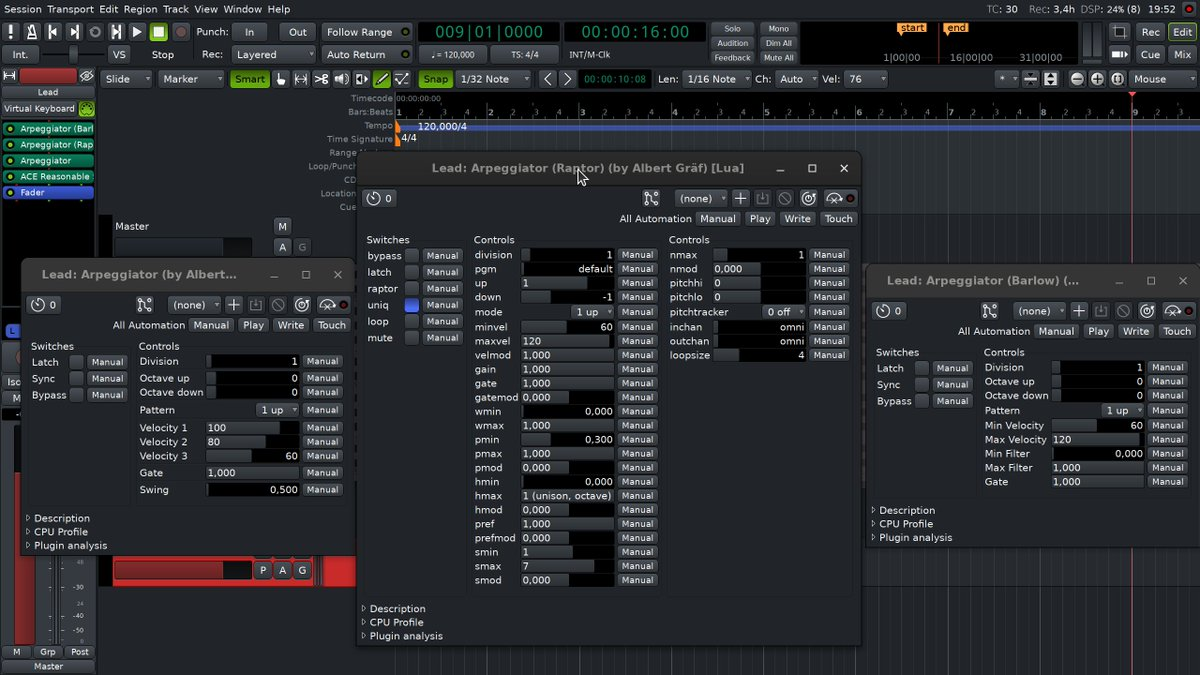Select the Range tool icon
Screen dimensions: 1200x675
pyautogui.click(x=301, y=79)
